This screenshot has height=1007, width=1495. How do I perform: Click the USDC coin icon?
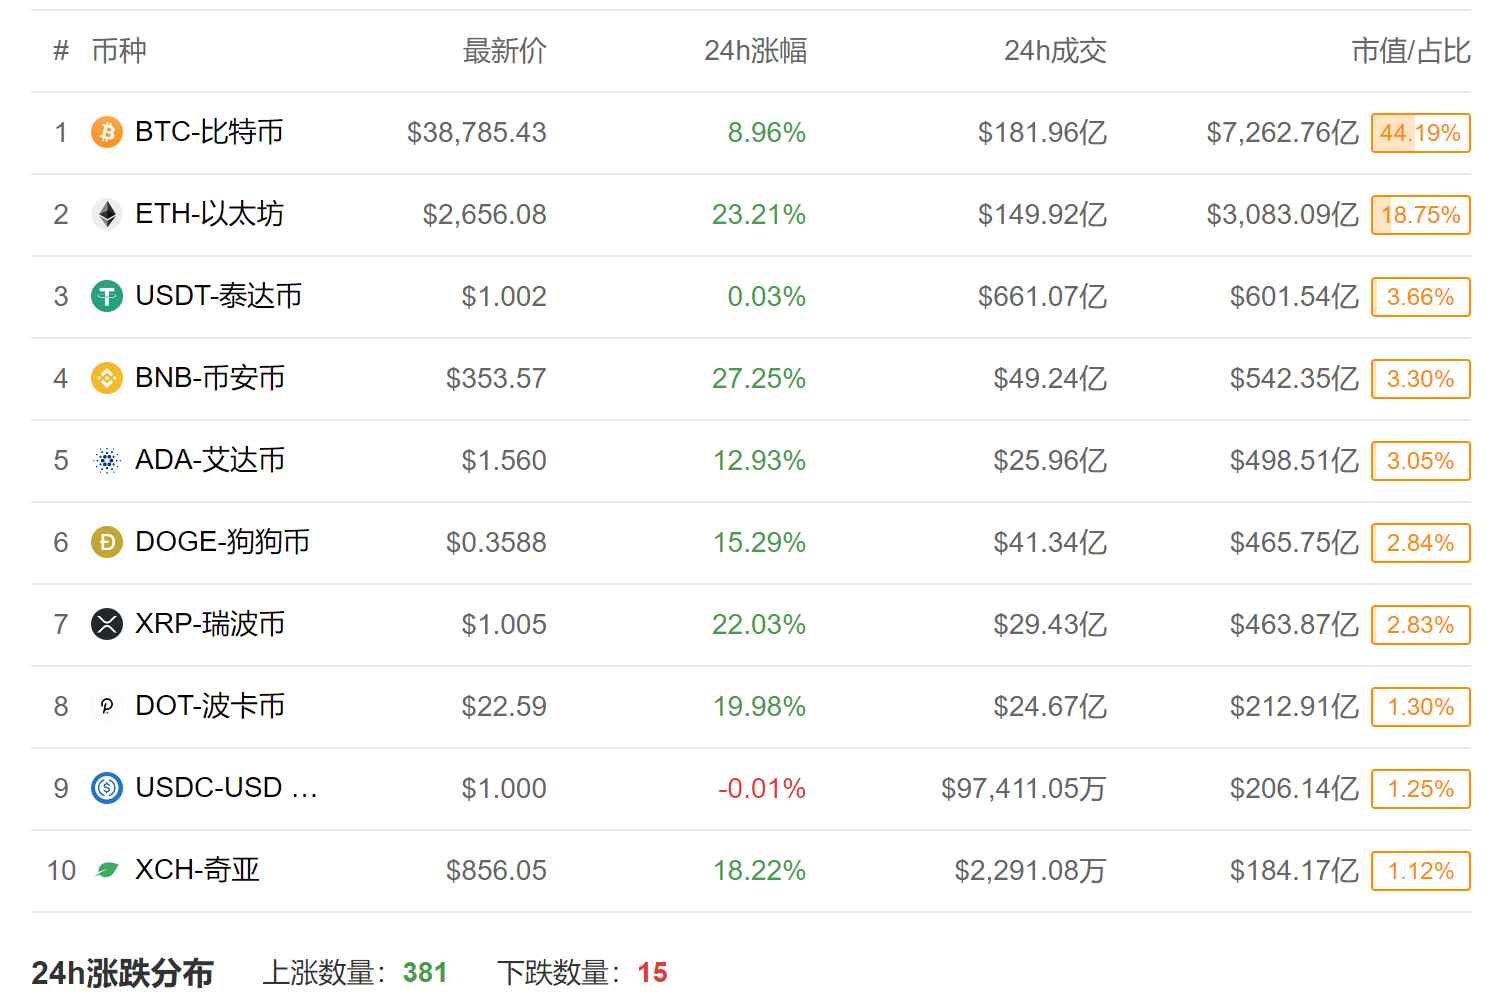click(x=105, y=788)
